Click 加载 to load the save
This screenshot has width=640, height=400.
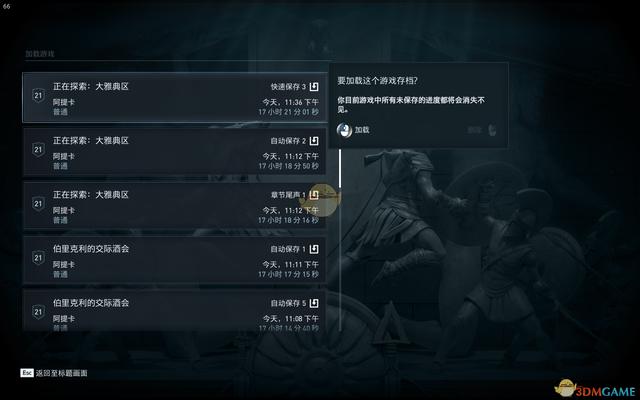click(362, 130)
